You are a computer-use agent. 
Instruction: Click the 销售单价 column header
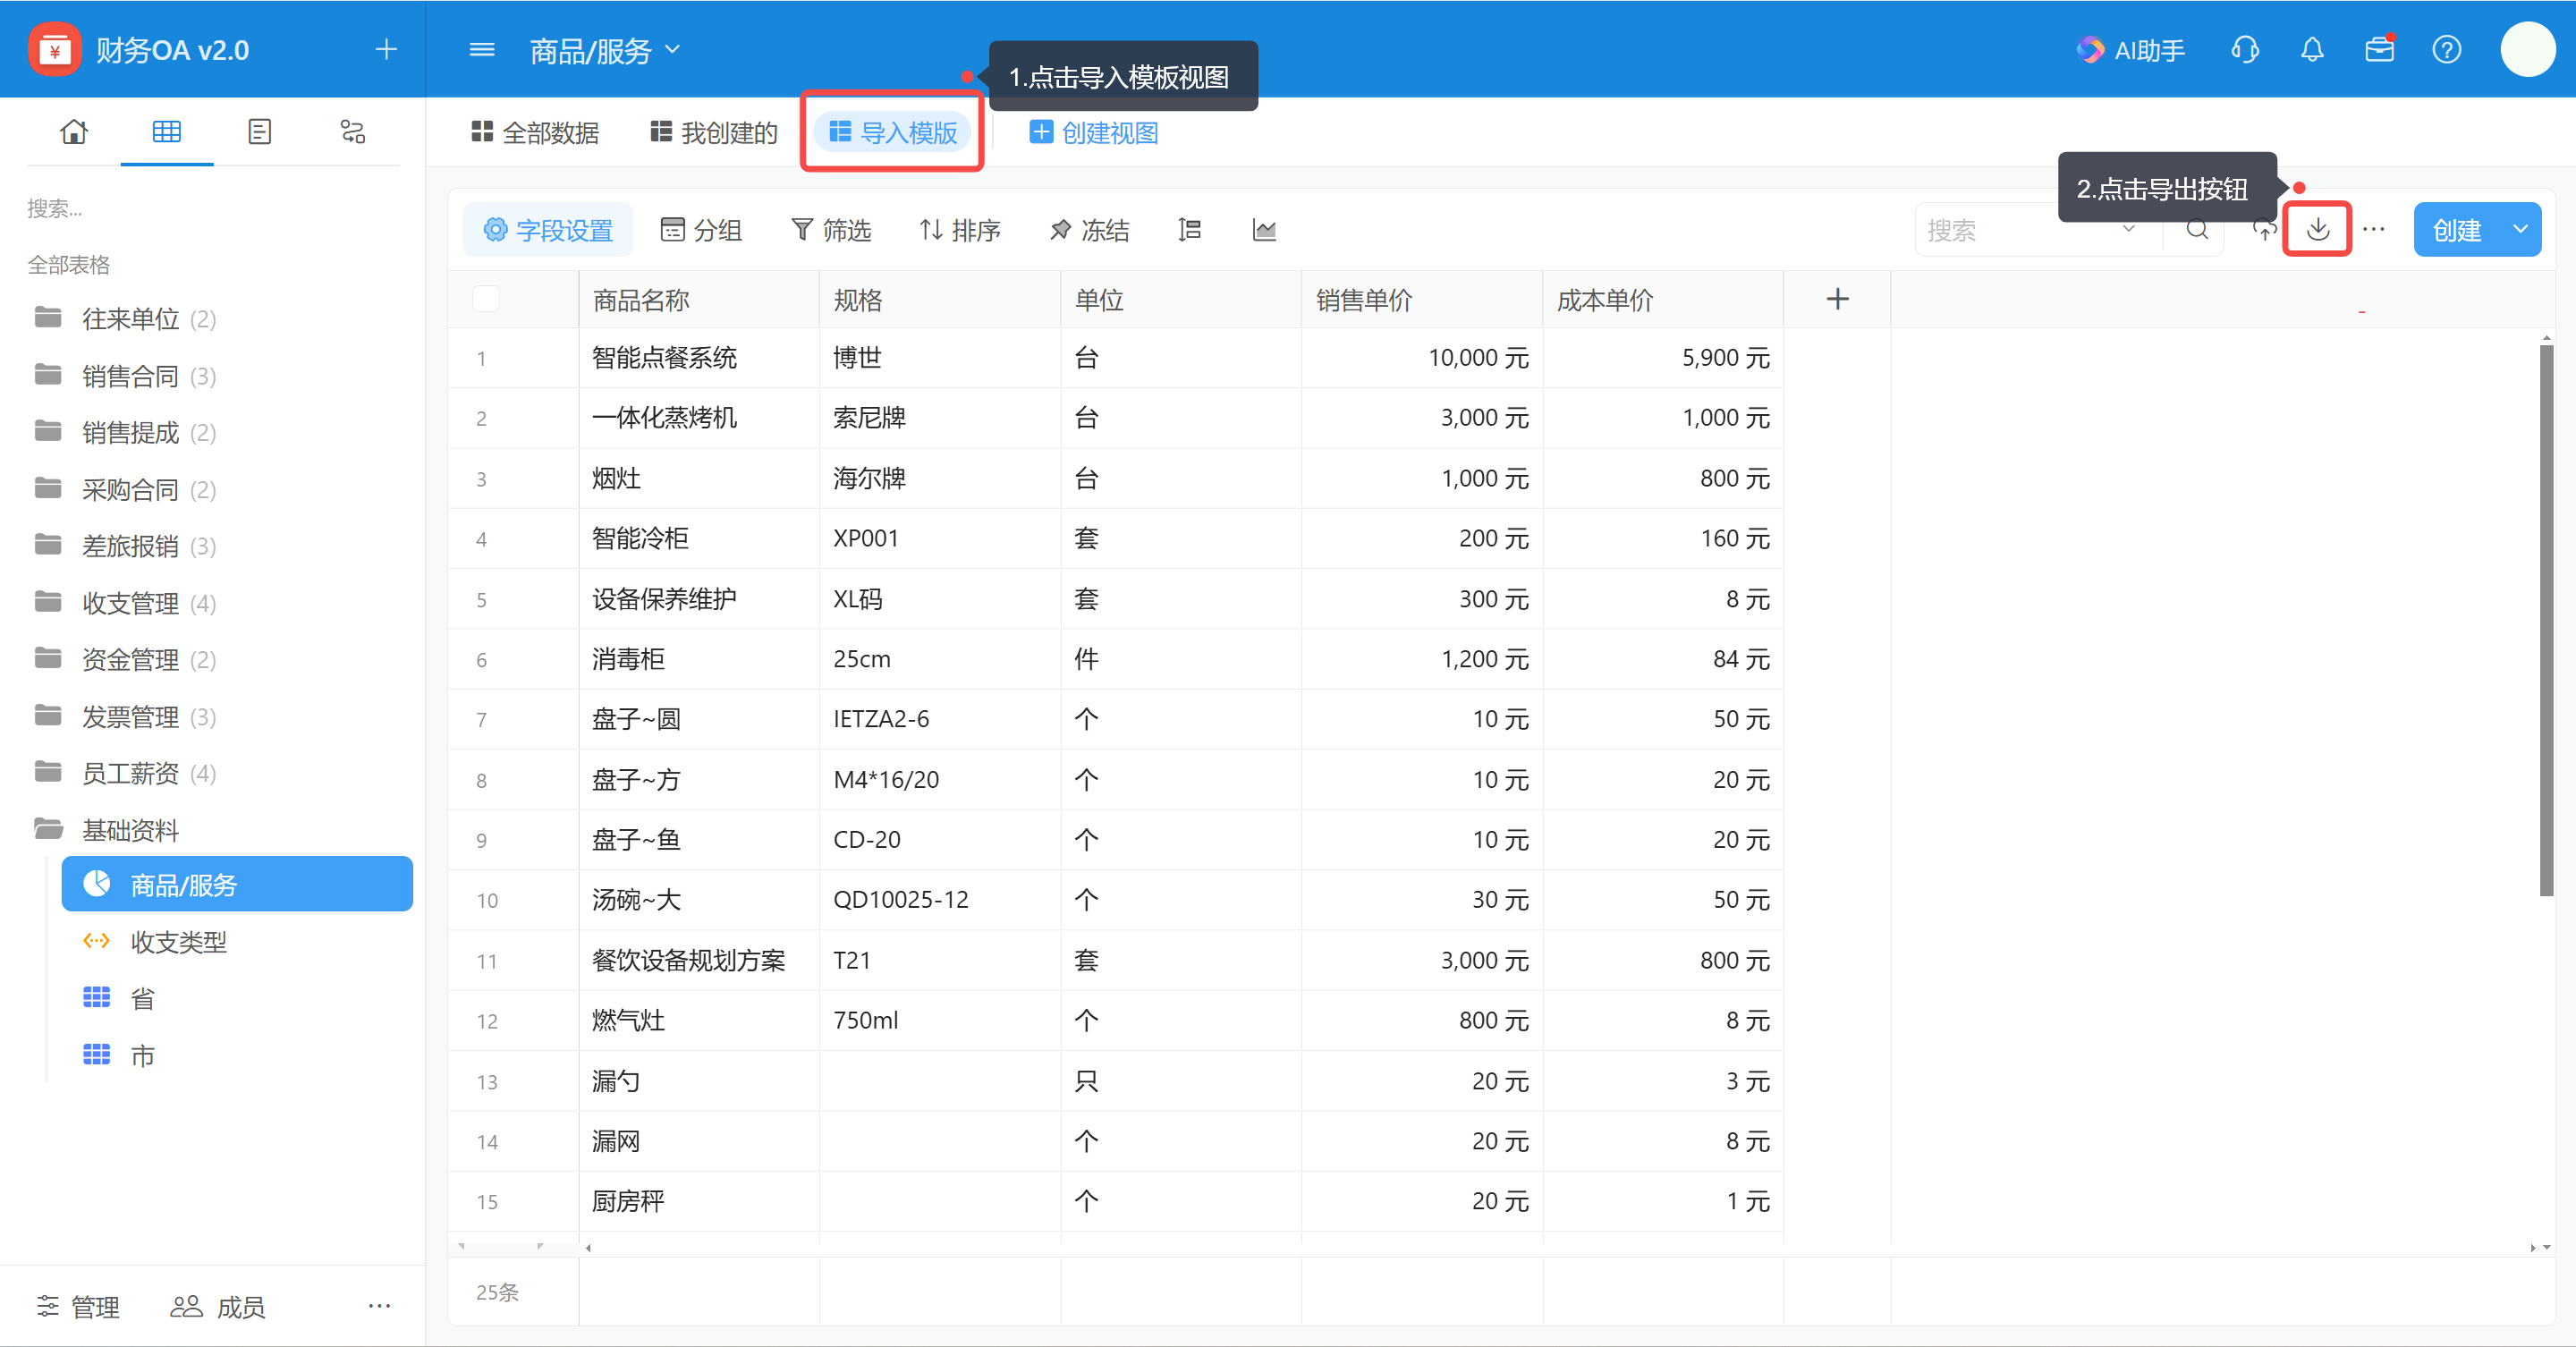1421,299
